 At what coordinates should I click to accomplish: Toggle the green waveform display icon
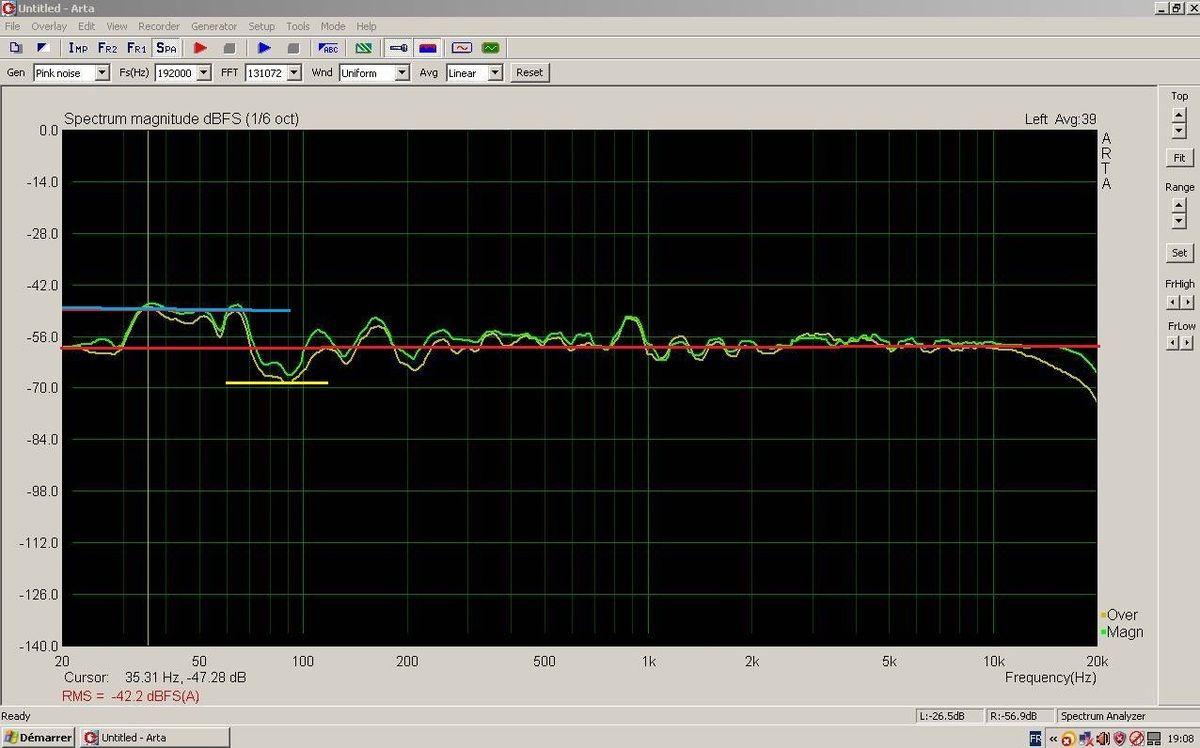490,47
